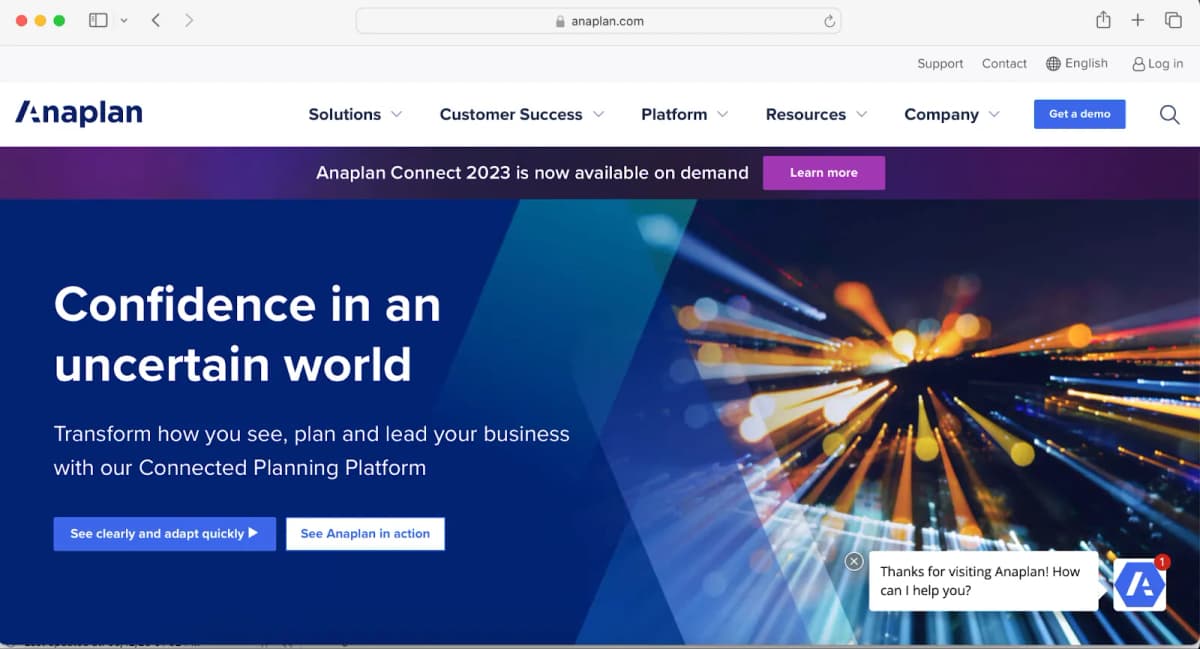Open the Contact link
Screen dimensions: 1200x649
[x=1004, y=63]
